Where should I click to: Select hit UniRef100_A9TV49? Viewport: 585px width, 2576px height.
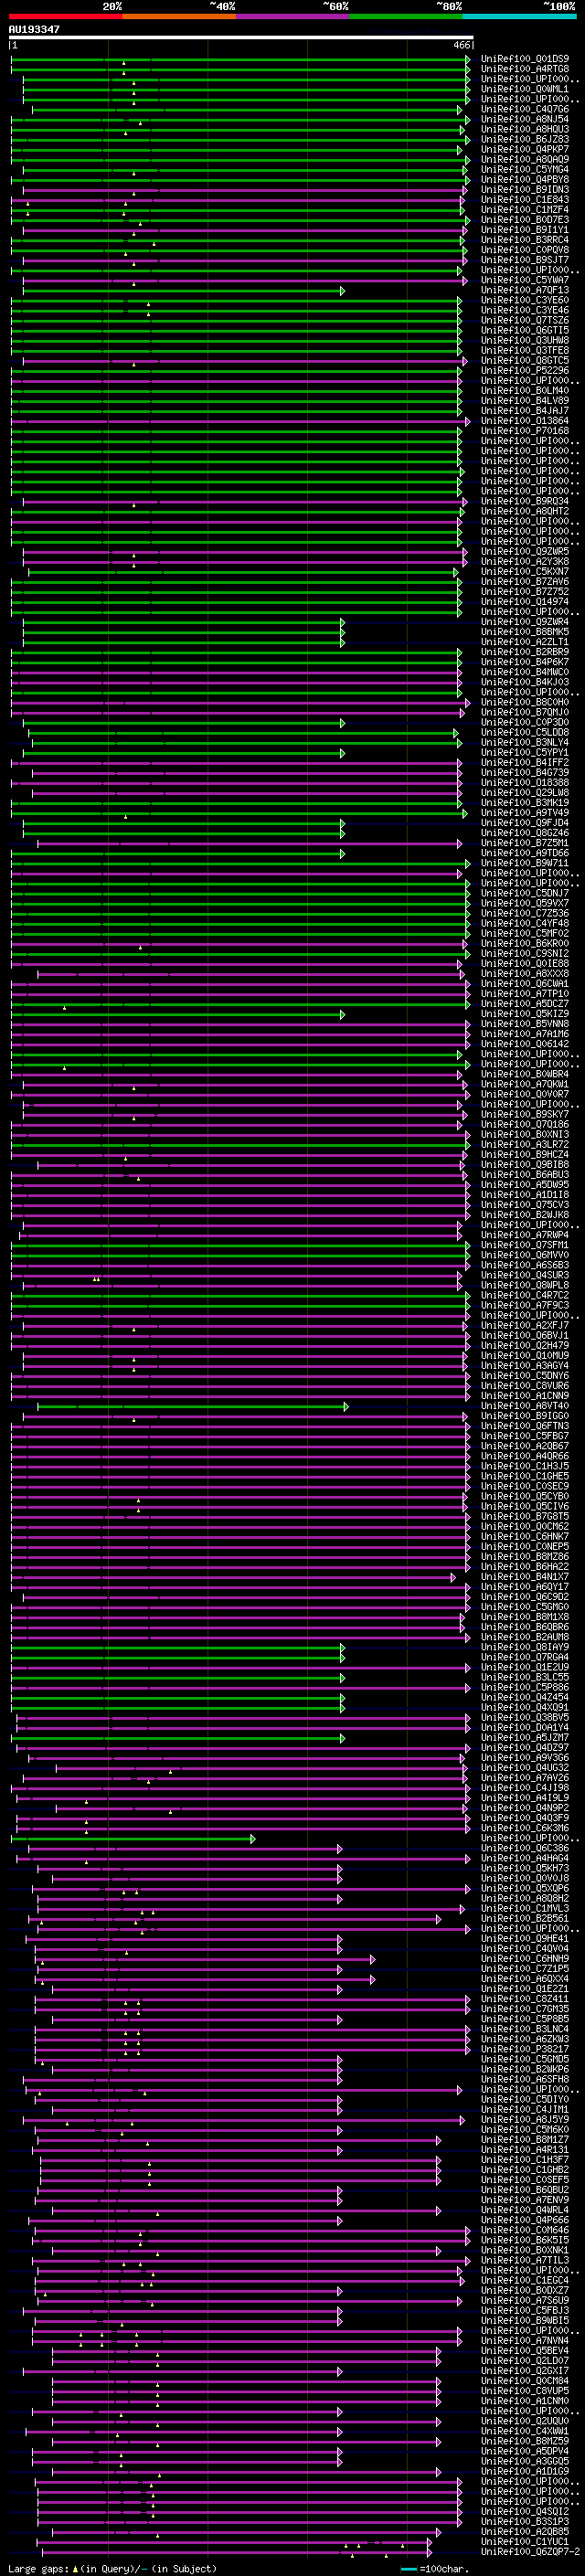525,812
